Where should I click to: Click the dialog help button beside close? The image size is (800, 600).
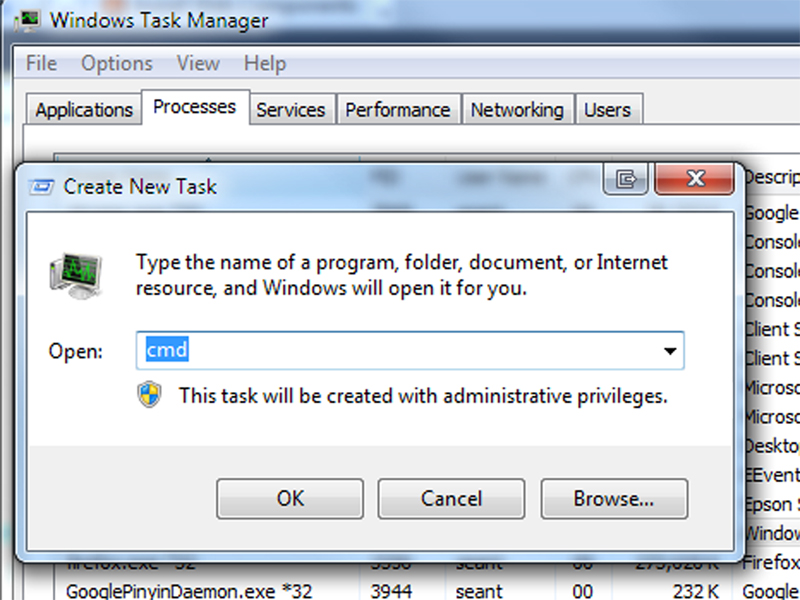[626, 179]
